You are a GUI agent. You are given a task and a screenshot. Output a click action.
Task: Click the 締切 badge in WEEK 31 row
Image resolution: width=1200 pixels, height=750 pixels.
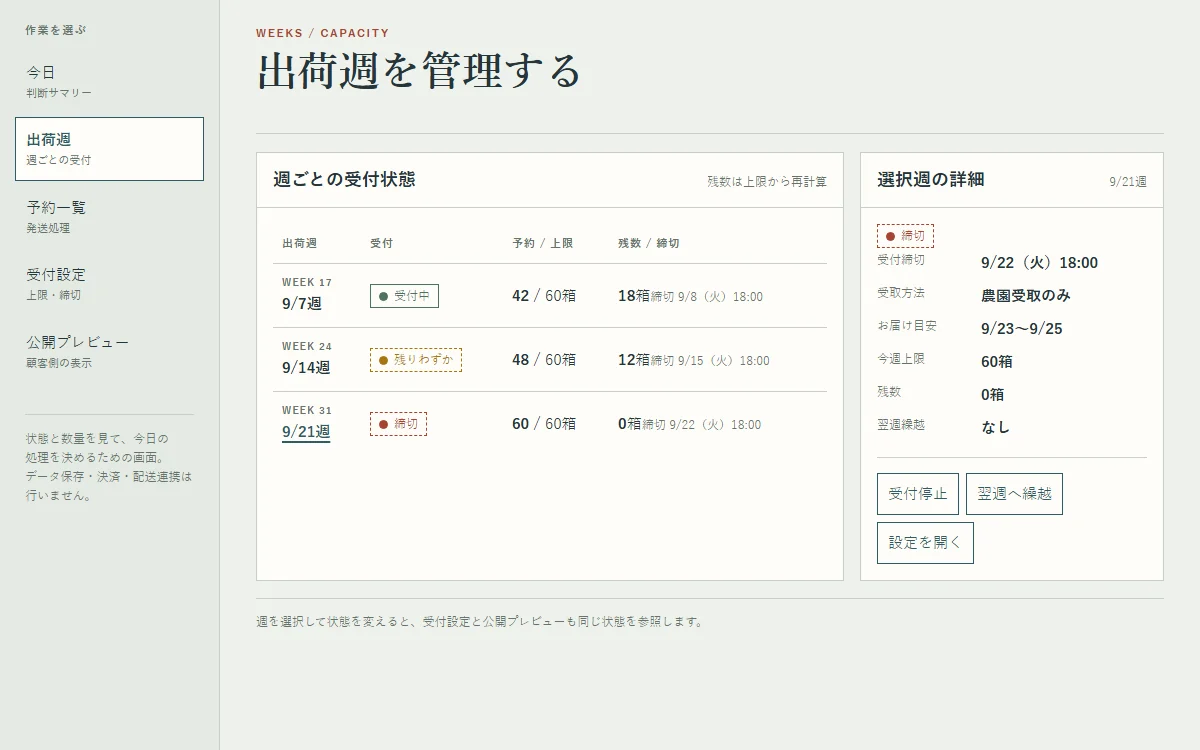tap(398, 424)
